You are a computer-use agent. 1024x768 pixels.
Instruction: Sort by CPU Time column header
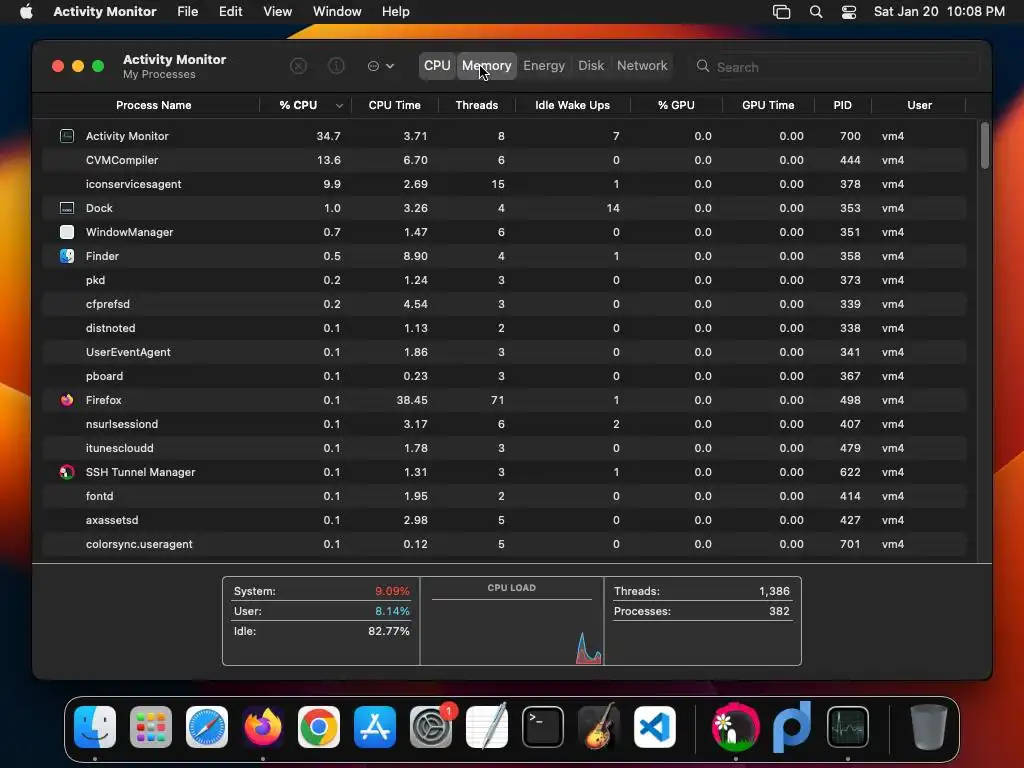point(394,105)
